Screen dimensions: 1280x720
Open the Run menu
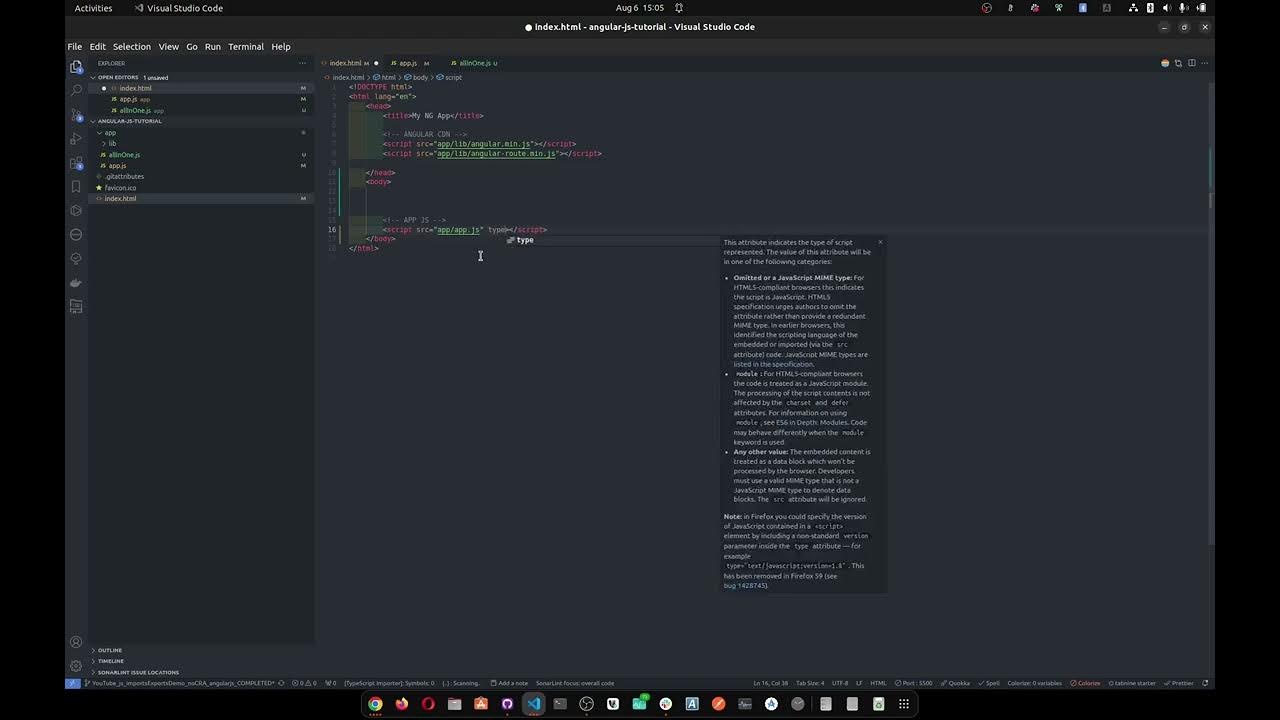pos(212,46)
